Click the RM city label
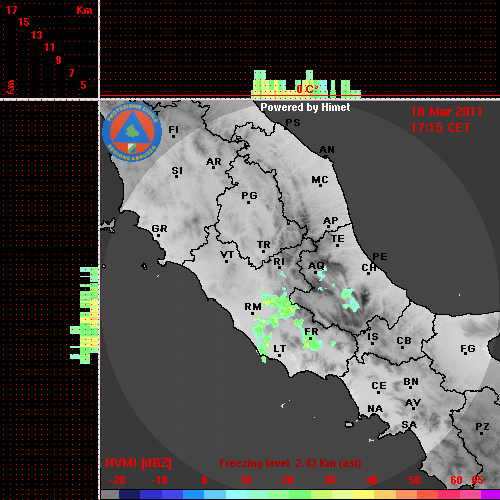500x500 pixels. pos(253,306)
